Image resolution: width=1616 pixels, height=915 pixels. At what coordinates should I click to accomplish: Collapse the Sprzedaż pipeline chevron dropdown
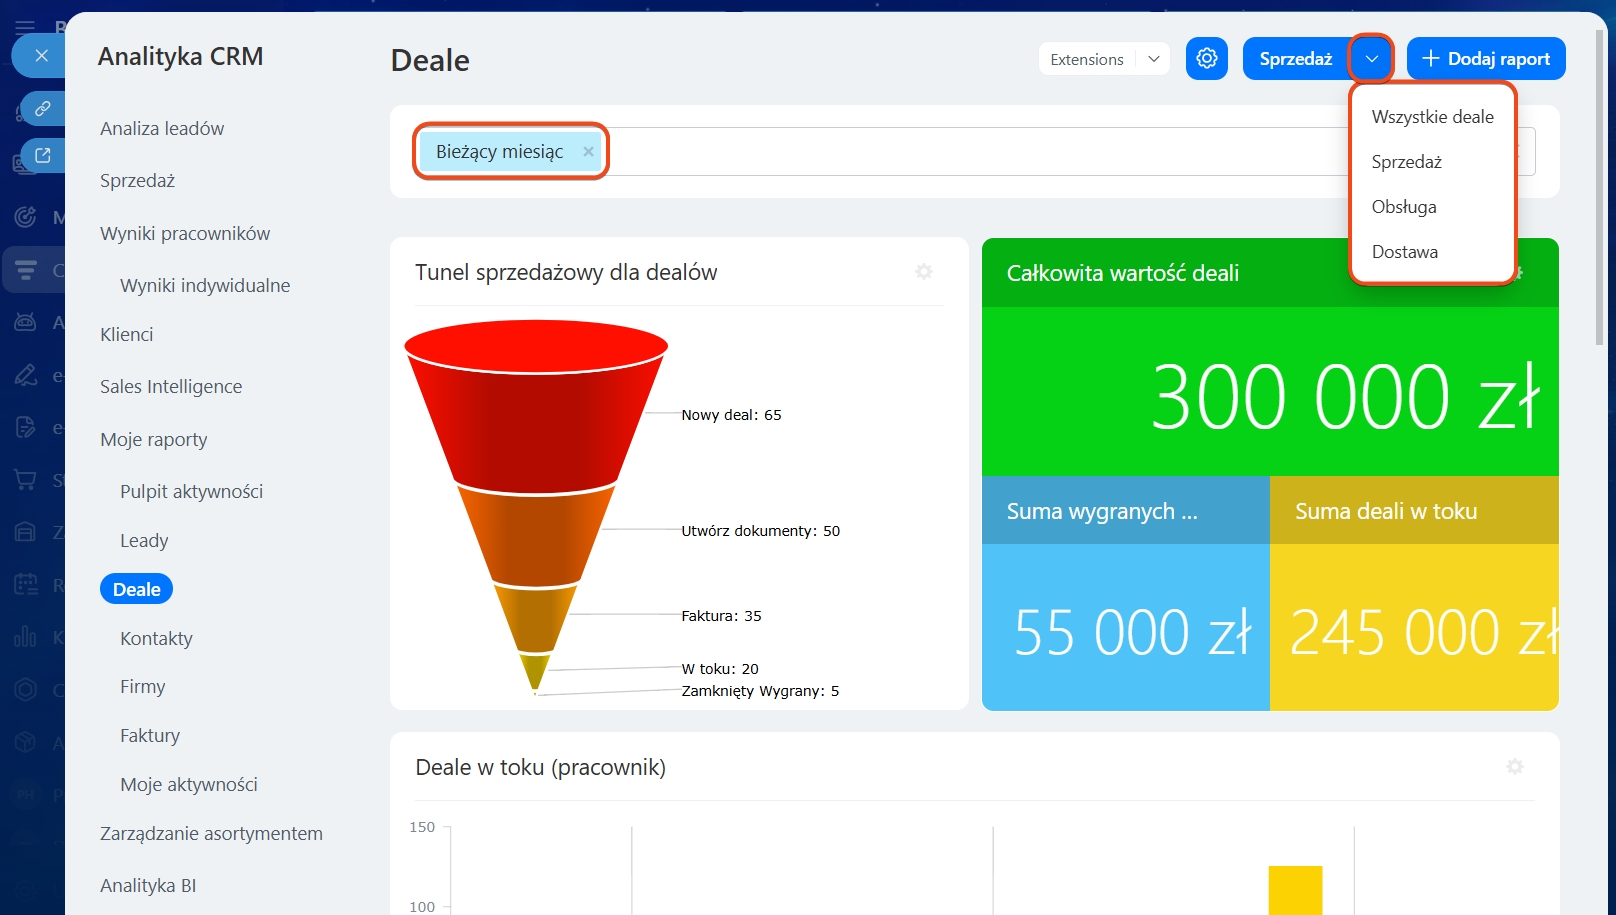point(1371,59)
